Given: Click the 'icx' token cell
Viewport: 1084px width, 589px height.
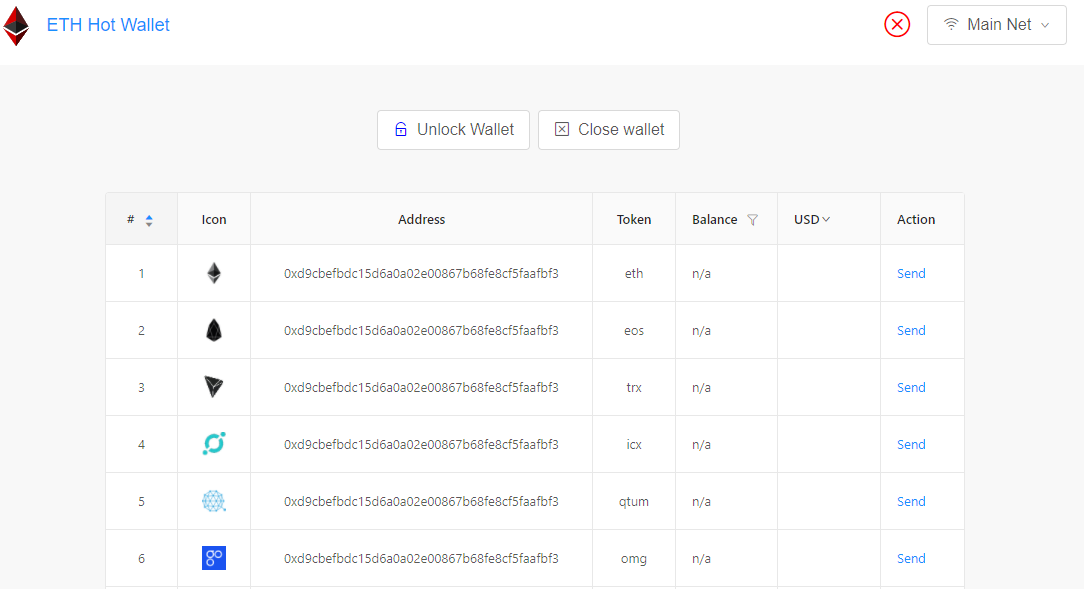Looking at the screenshot, I should 634,445.
